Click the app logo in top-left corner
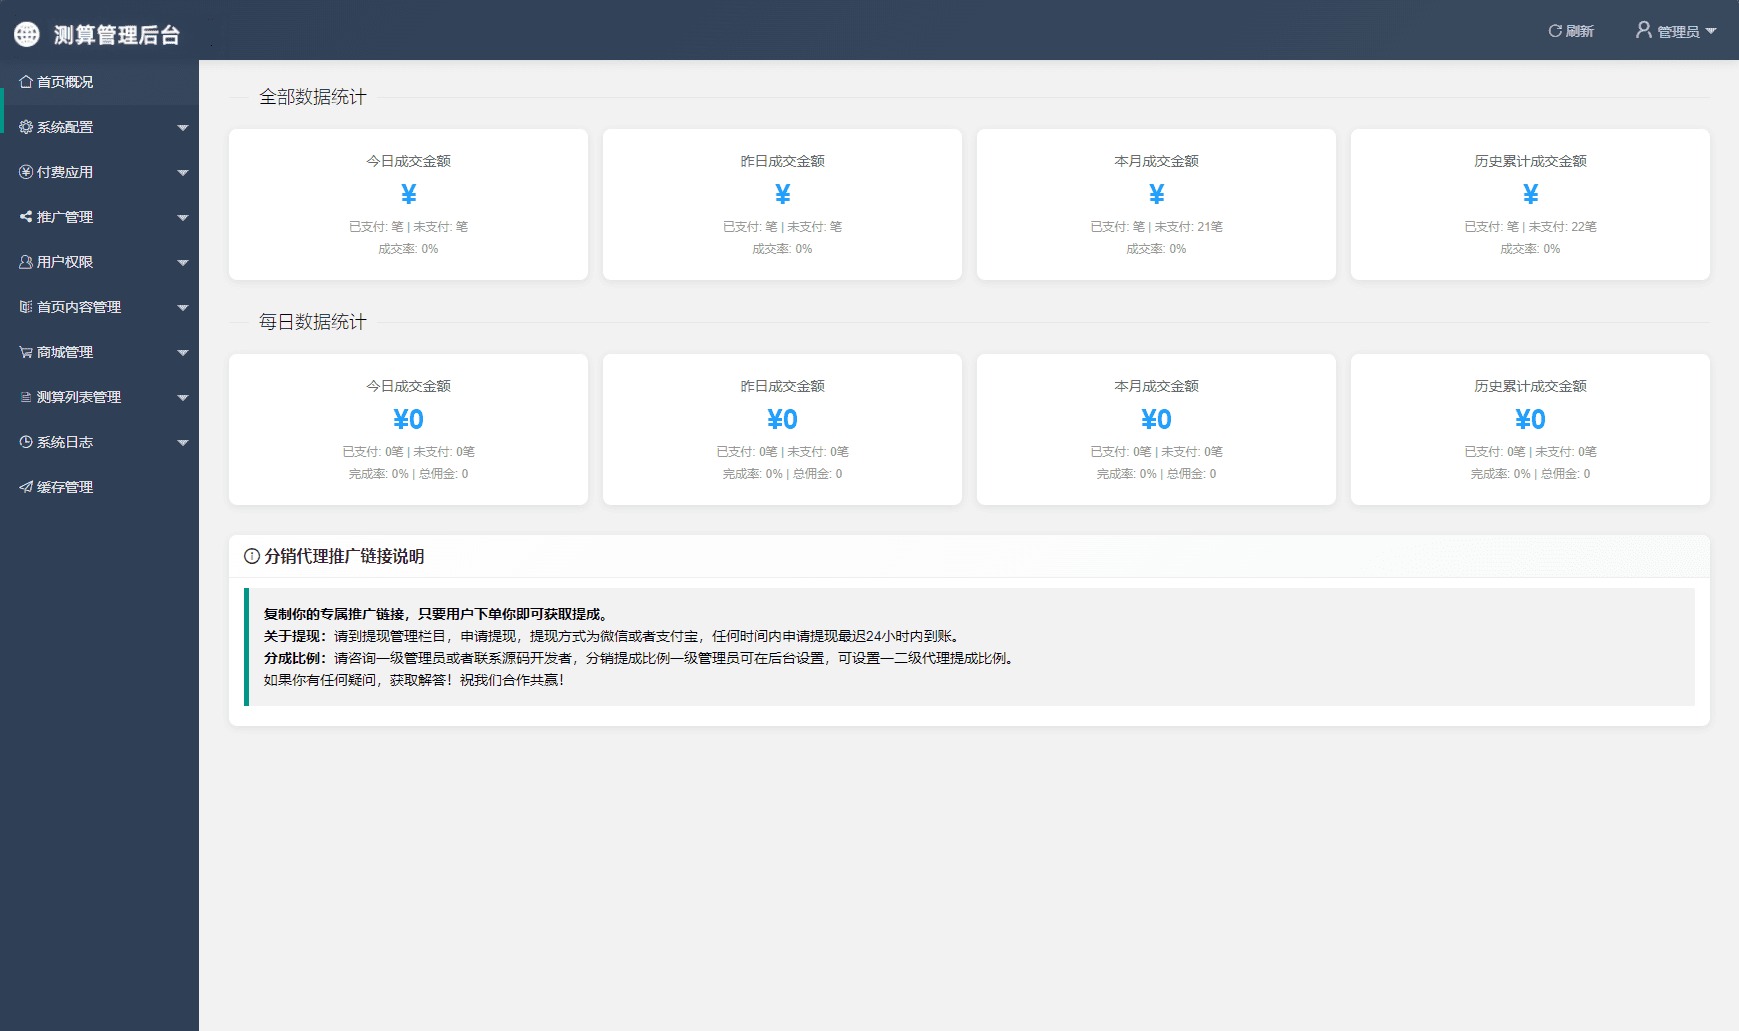Image resolution: width=1739 pixels, height=1031 pixels. (x=28, y=33)
